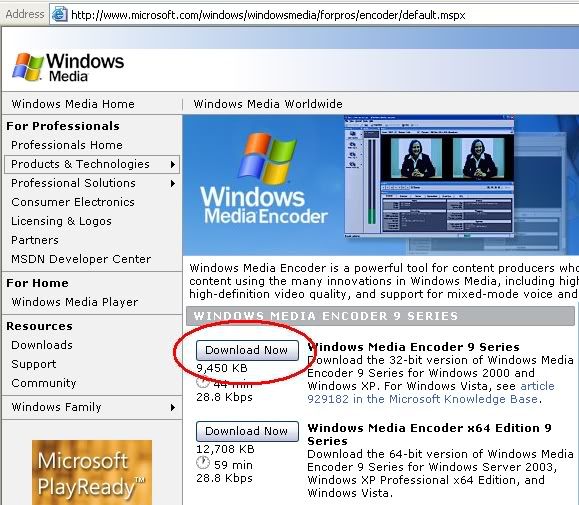Expand the Professional Solutions submenu arrow

coord(172,183)
